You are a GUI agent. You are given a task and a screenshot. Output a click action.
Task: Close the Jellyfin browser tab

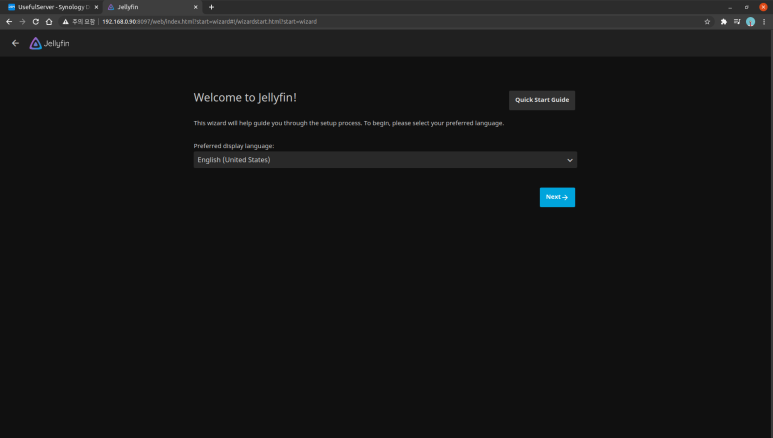[196, 7]
